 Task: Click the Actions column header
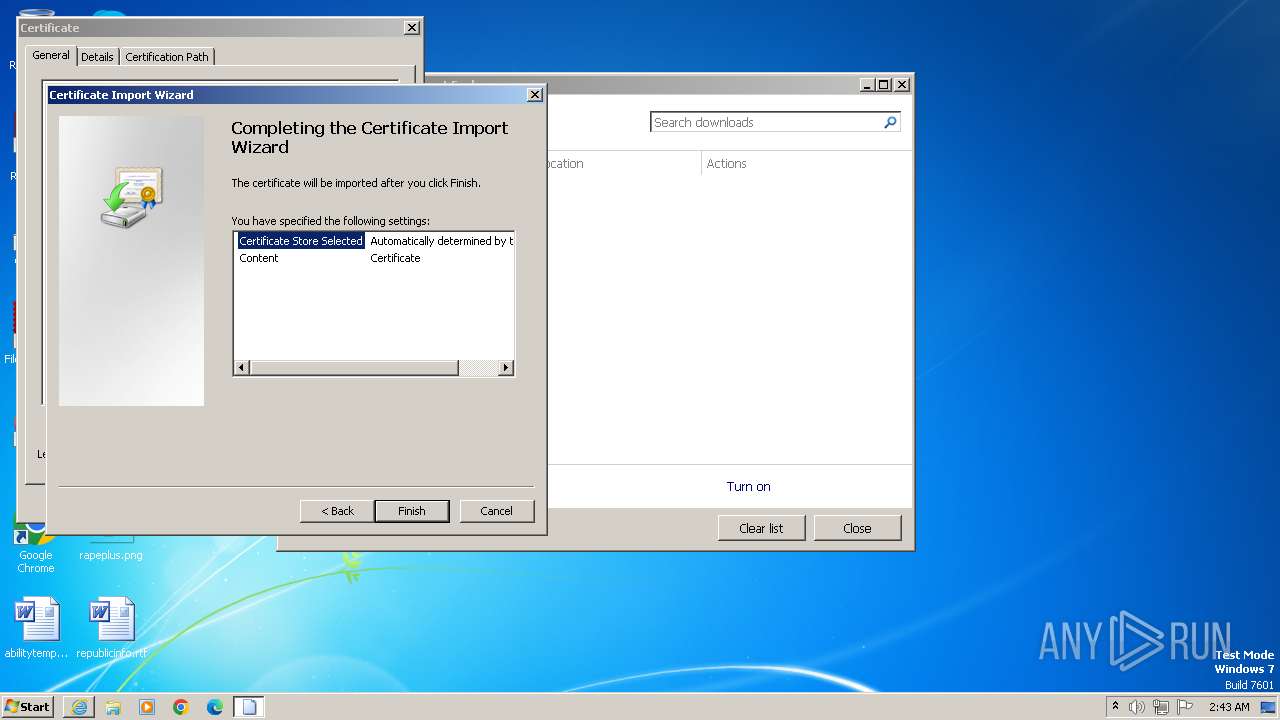727,164
